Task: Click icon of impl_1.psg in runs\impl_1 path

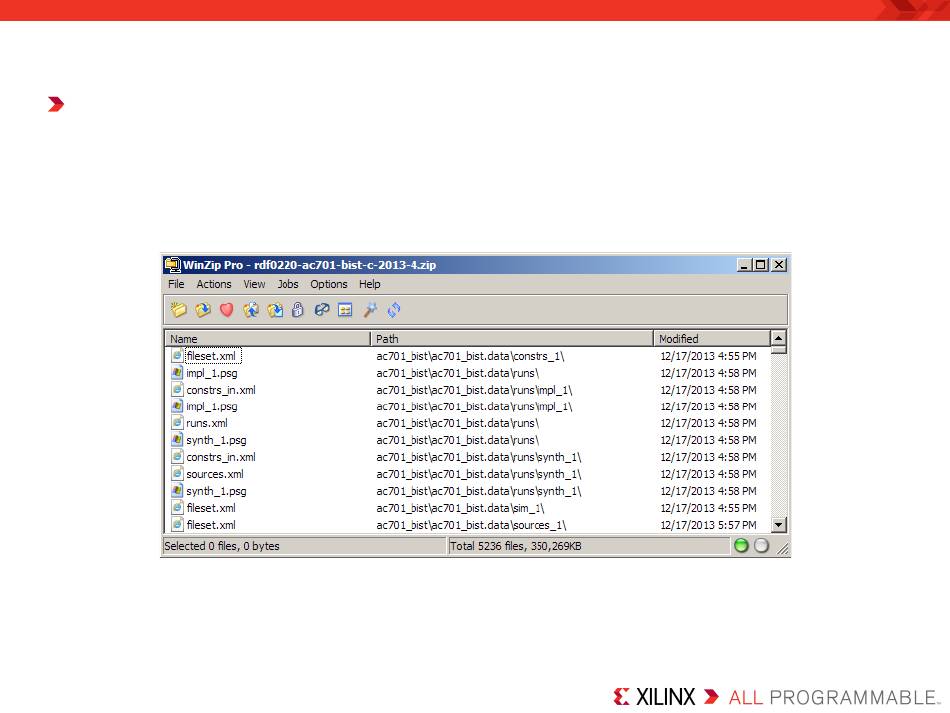Action: (177, 406)
